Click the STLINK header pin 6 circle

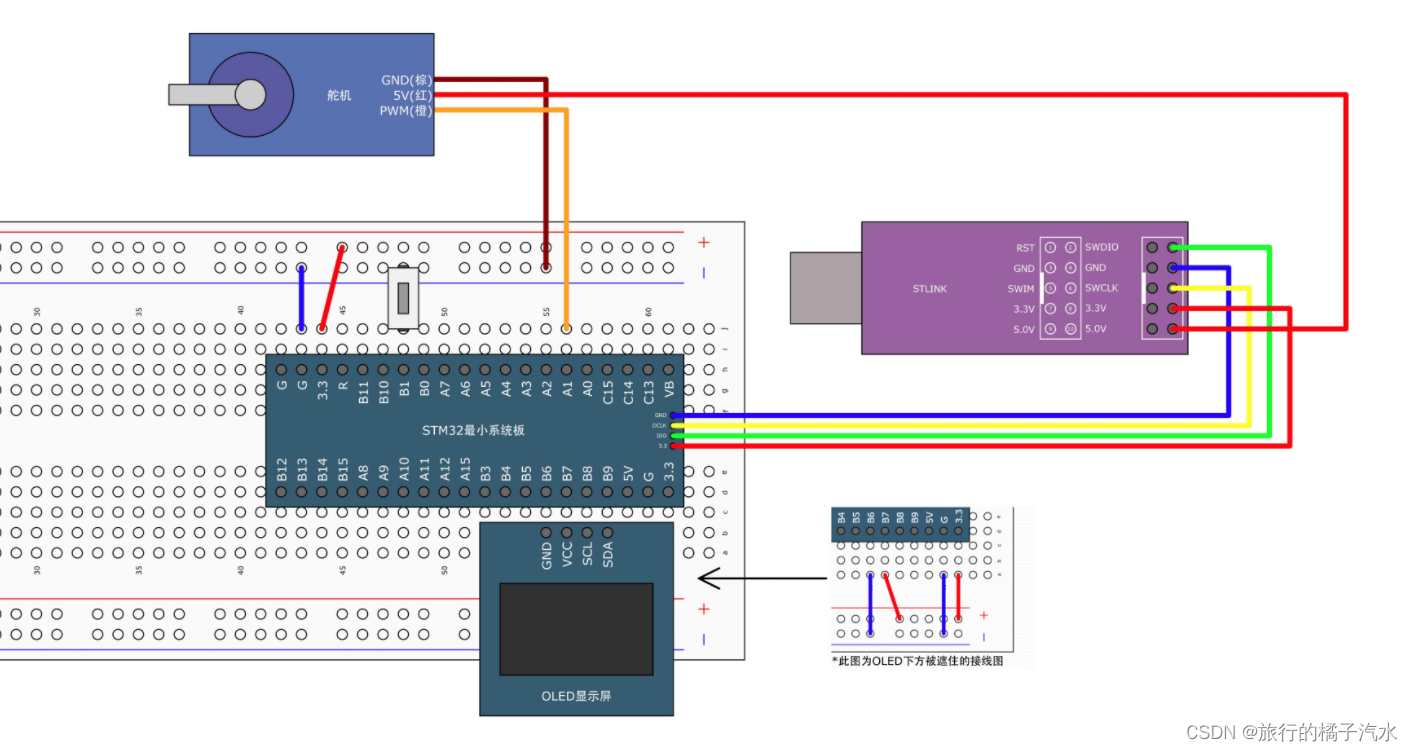(1070, 288)
